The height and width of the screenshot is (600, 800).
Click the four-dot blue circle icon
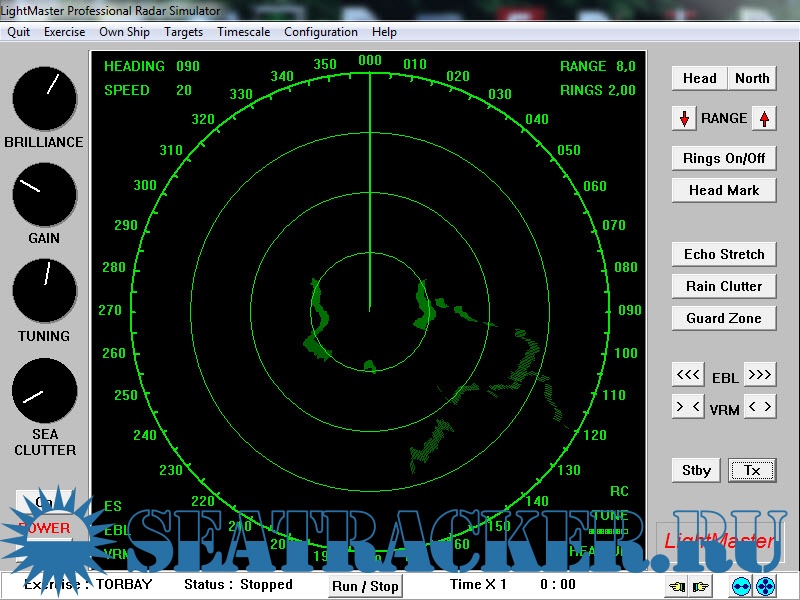(x=765, y=586)
